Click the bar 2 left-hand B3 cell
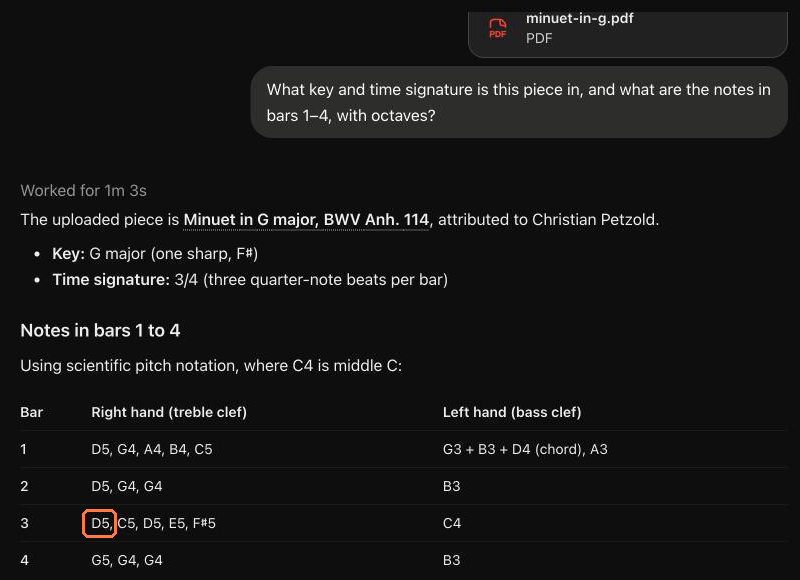The height and width of the screenshot is (580, 800). click(452, 486)
